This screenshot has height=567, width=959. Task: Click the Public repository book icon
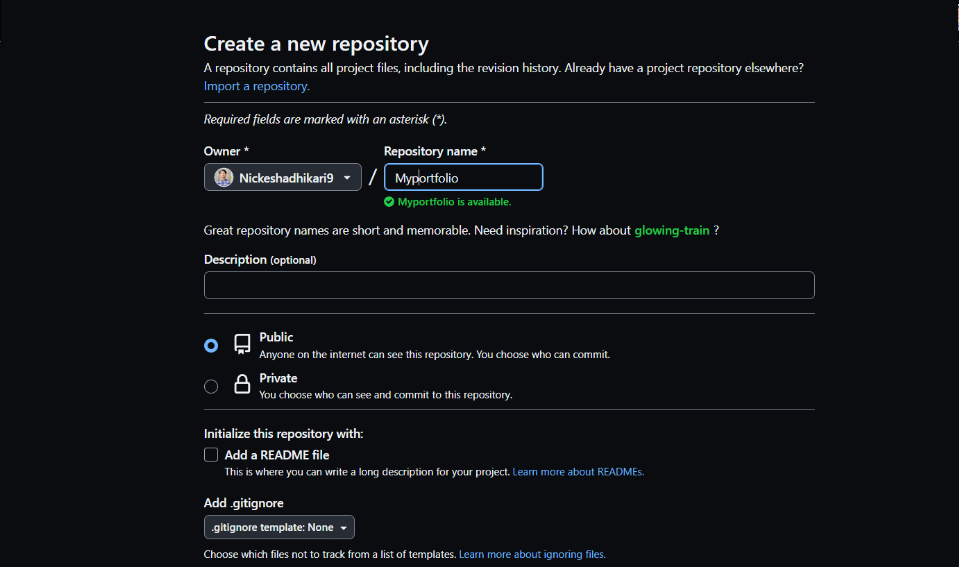(x=242, y=344)
